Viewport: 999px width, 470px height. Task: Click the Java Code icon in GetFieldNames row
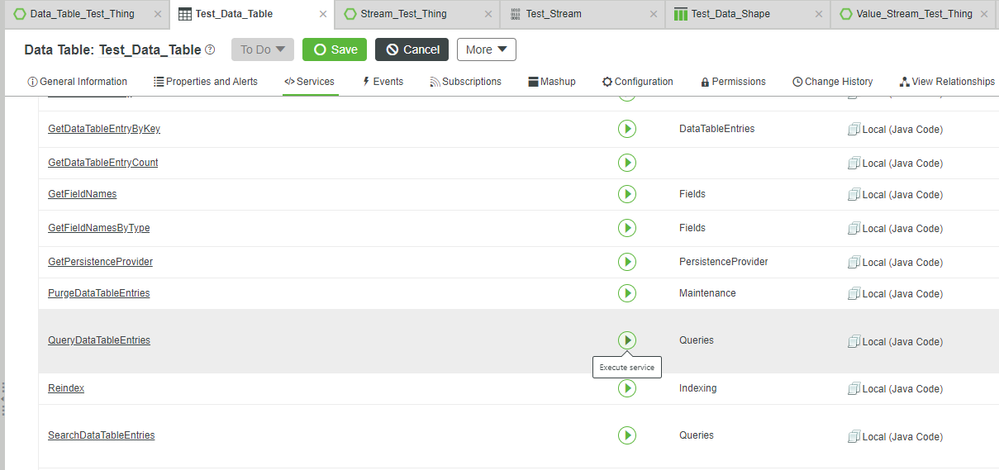(x=854, y=194)
